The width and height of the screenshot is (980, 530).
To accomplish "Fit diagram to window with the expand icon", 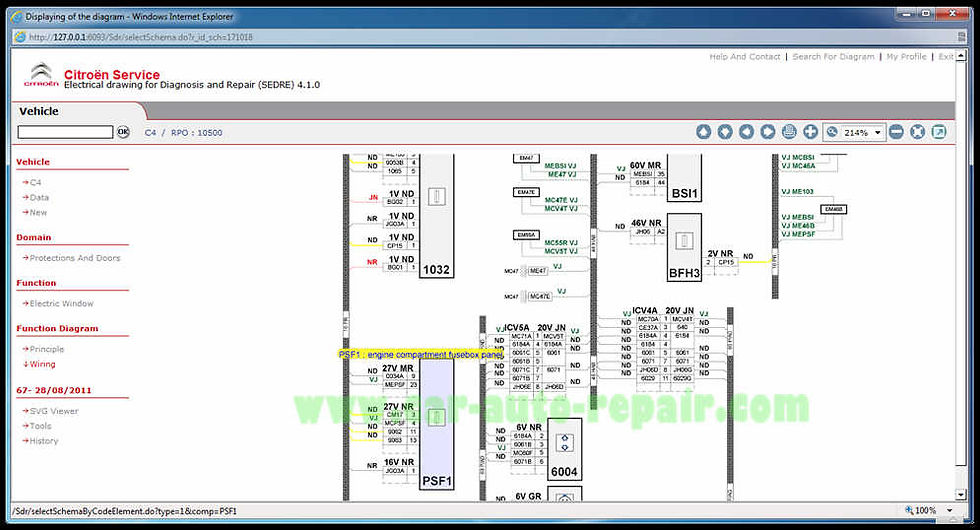I will 918,132.
